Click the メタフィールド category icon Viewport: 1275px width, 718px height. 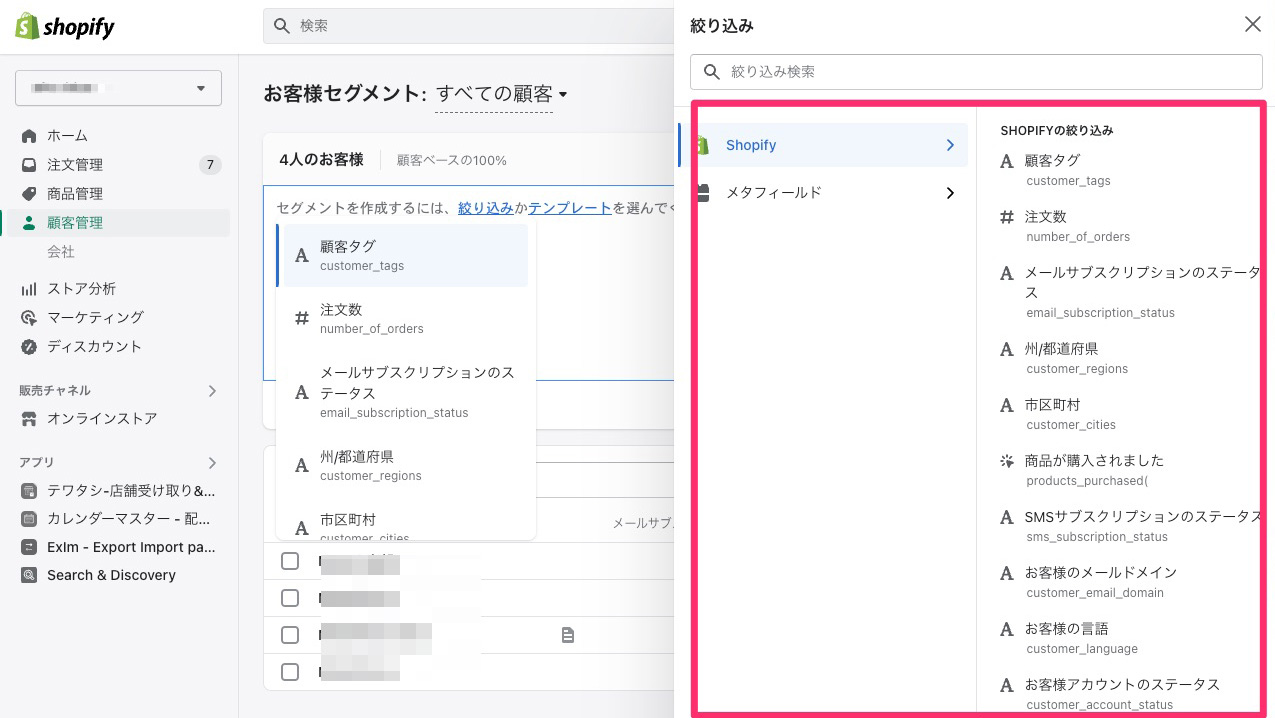(x=704, y=193)
